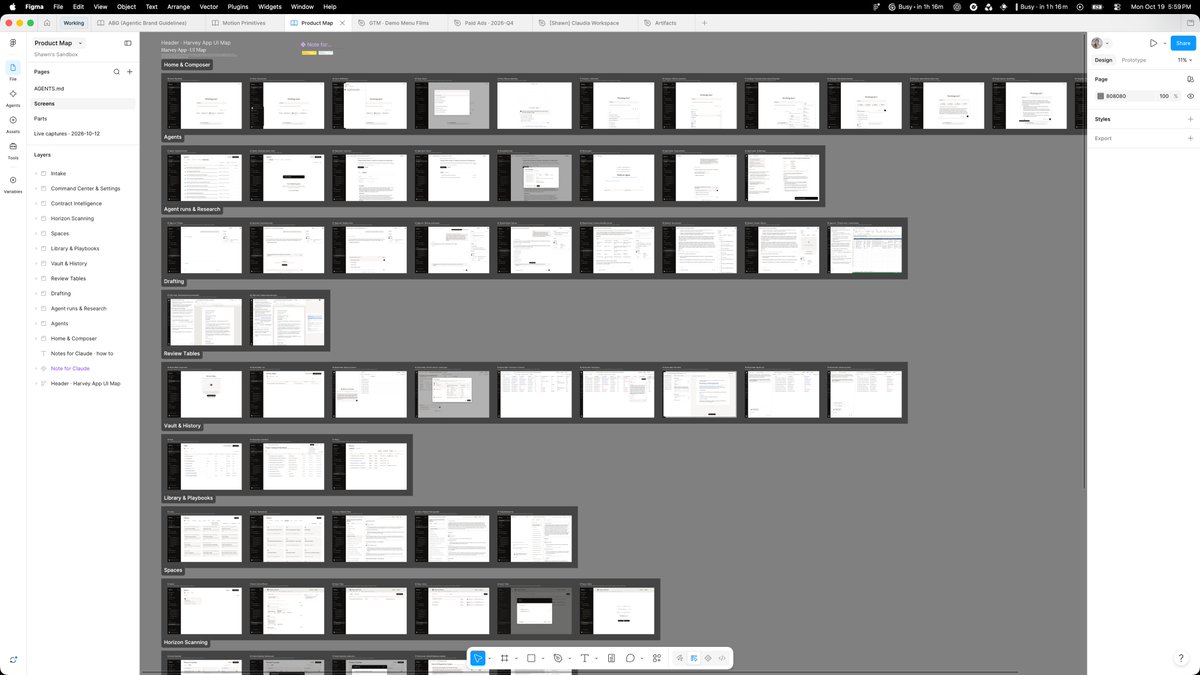The width and height of the screenshot is (1200, 675).
Task: Select the Text tool in bottom toolbar
Action: pyautogui.click(x=584, y=658)
